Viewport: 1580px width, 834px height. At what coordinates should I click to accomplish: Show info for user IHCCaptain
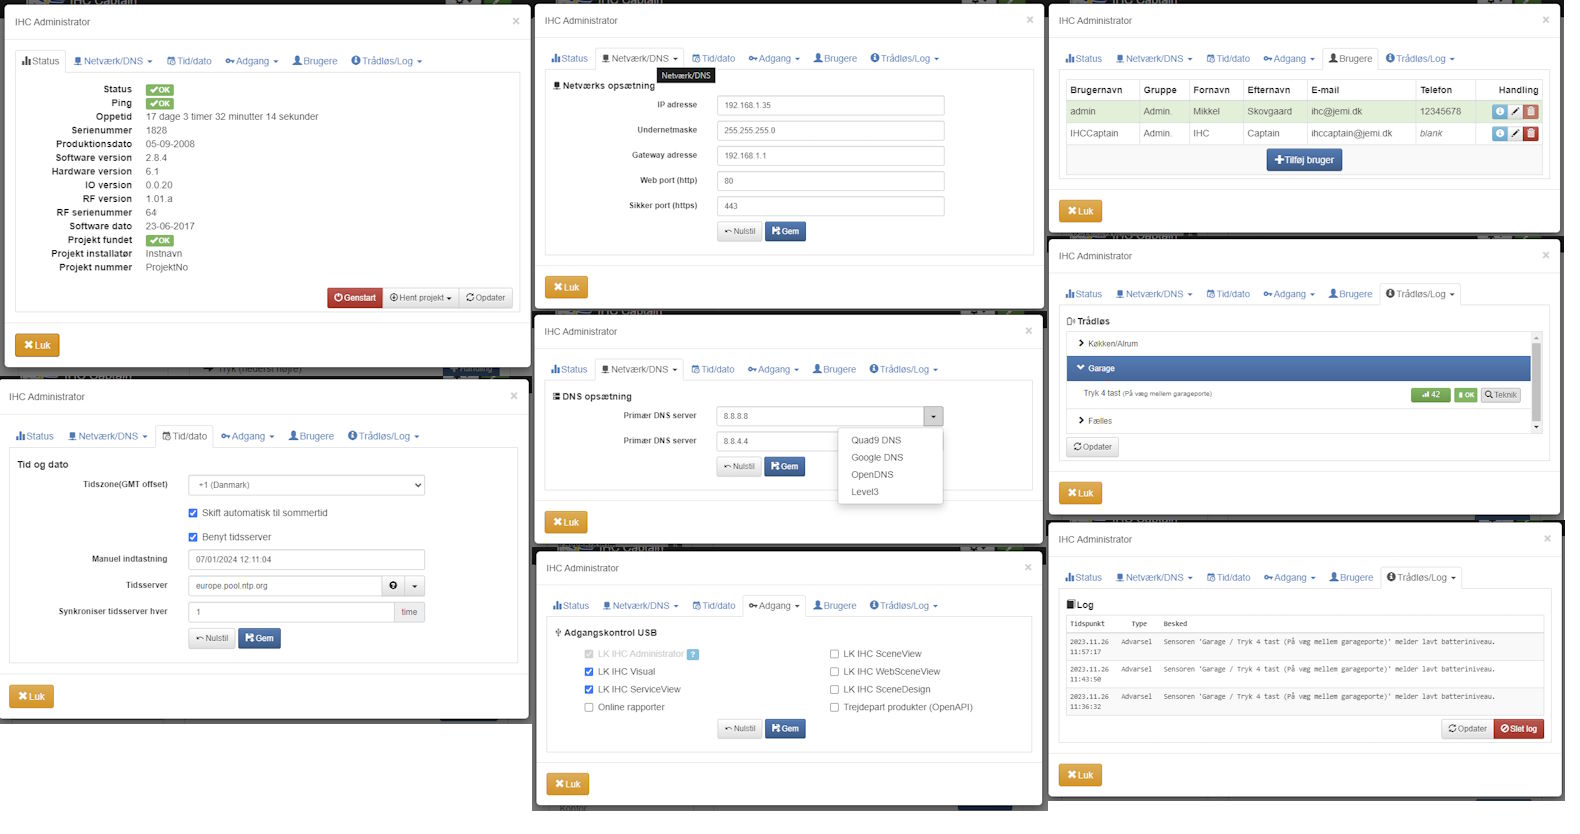[1499, 133]
